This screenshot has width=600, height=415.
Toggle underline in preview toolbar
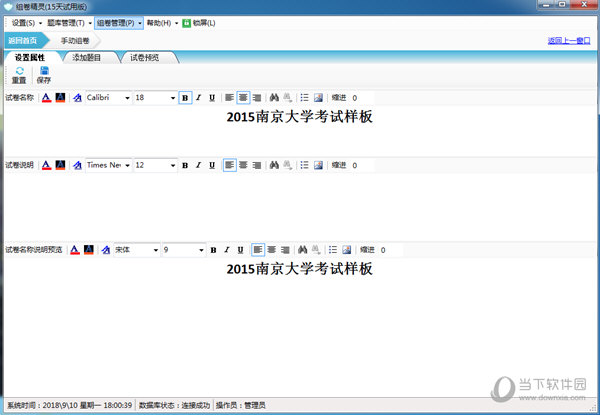pyautogui.click(x=240, y=250)
